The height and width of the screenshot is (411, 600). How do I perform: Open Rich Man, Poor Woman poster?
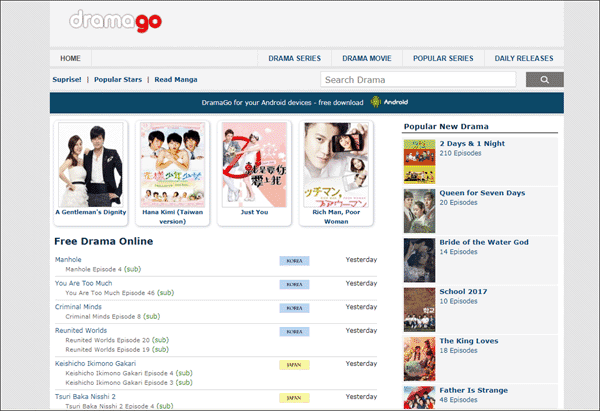336,165
